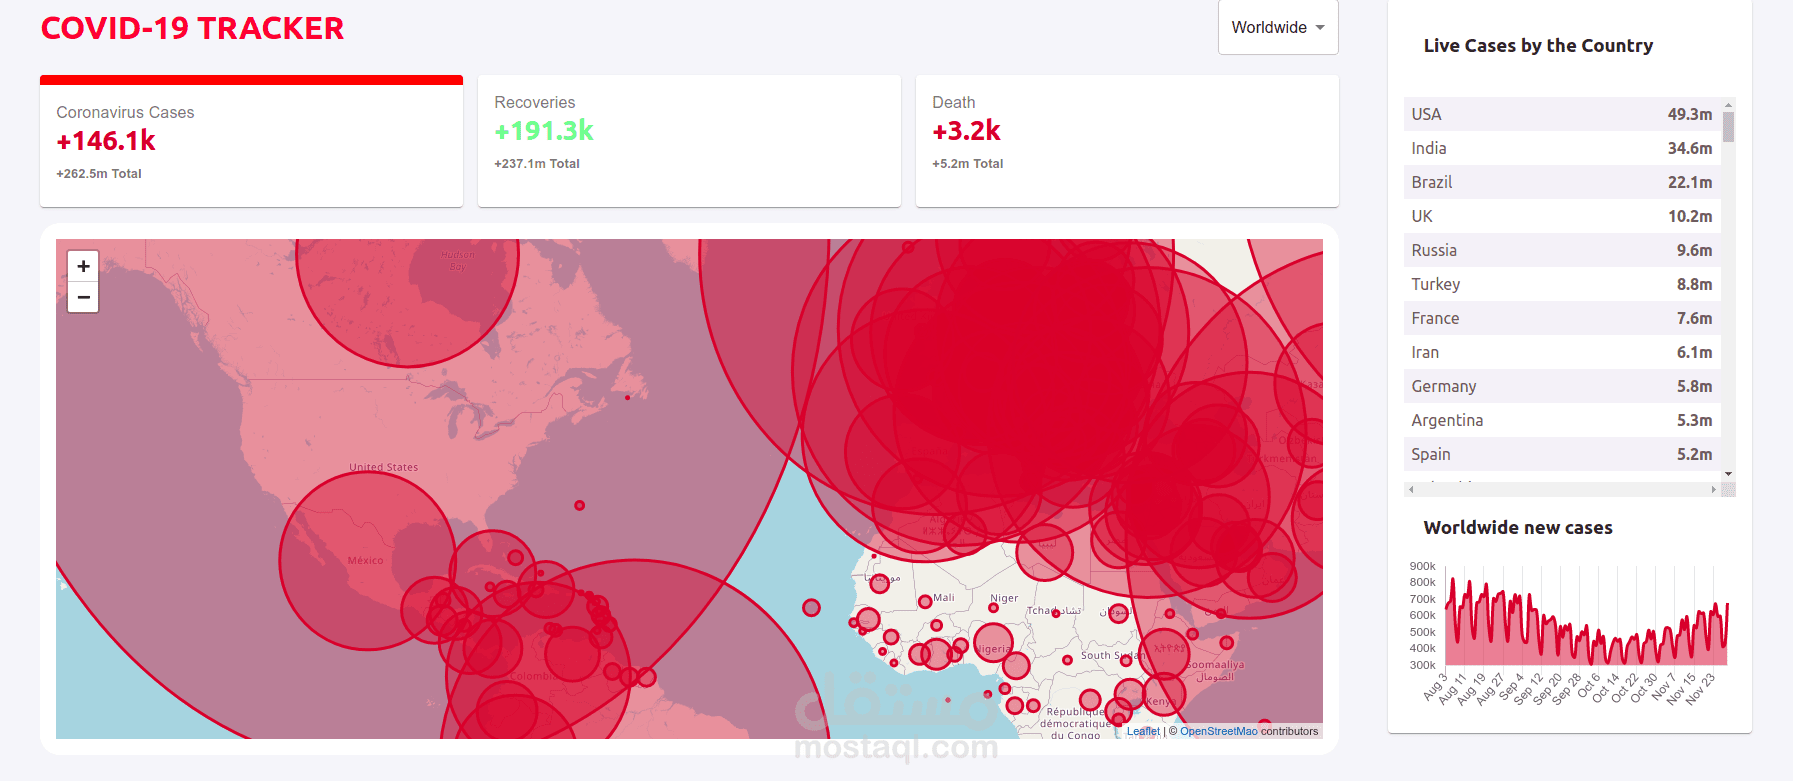Click the country list vertical scrollbar thumb
This screenshot has width=1793, height=781.
point(1728,127)
